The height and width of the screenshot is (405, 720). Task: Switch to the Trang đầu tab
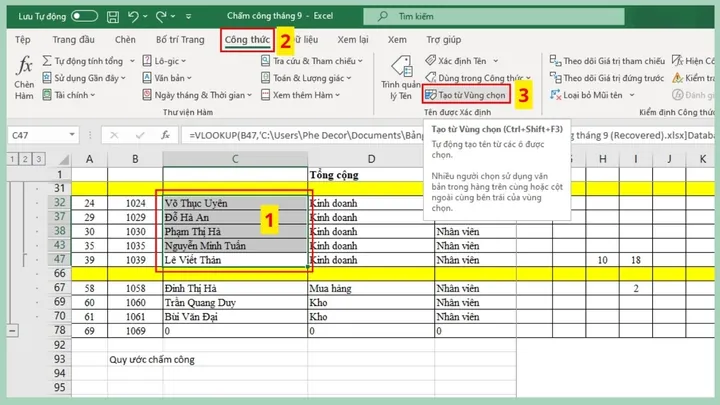73,39
